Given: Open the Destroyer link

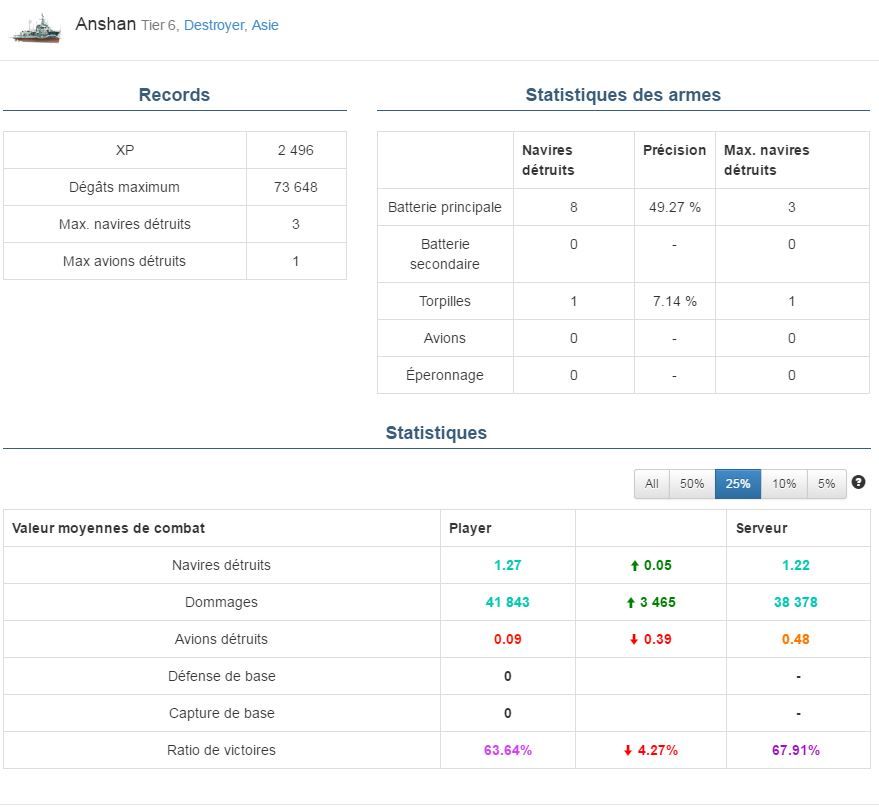Looking at the screenshot, I should click(214, 26).
